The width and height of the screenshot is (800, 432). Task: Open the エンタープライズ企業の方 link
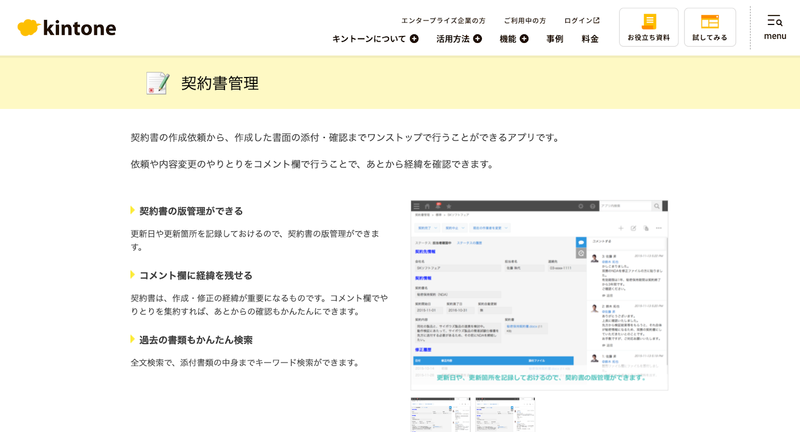[443, 21]
